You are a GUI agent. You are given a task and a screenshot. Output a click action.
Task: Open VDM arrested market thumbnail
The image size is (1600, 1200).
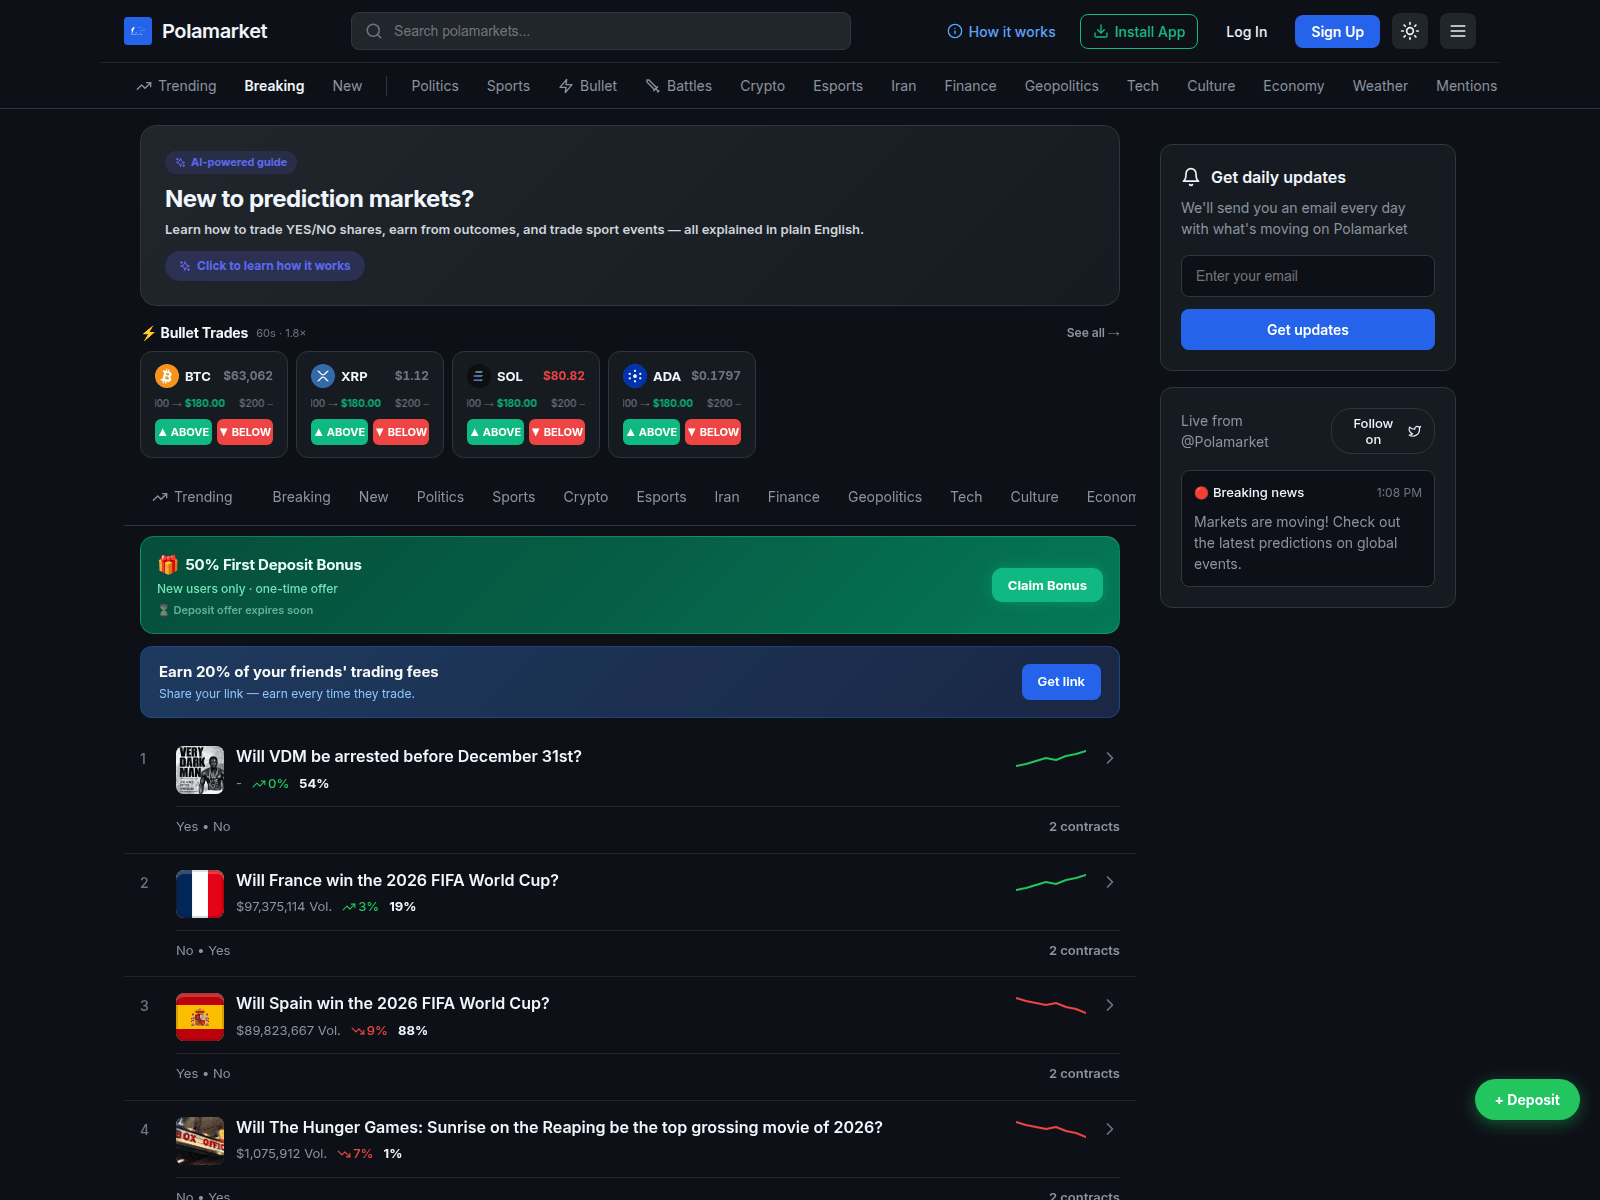click(x=200, y=770)
